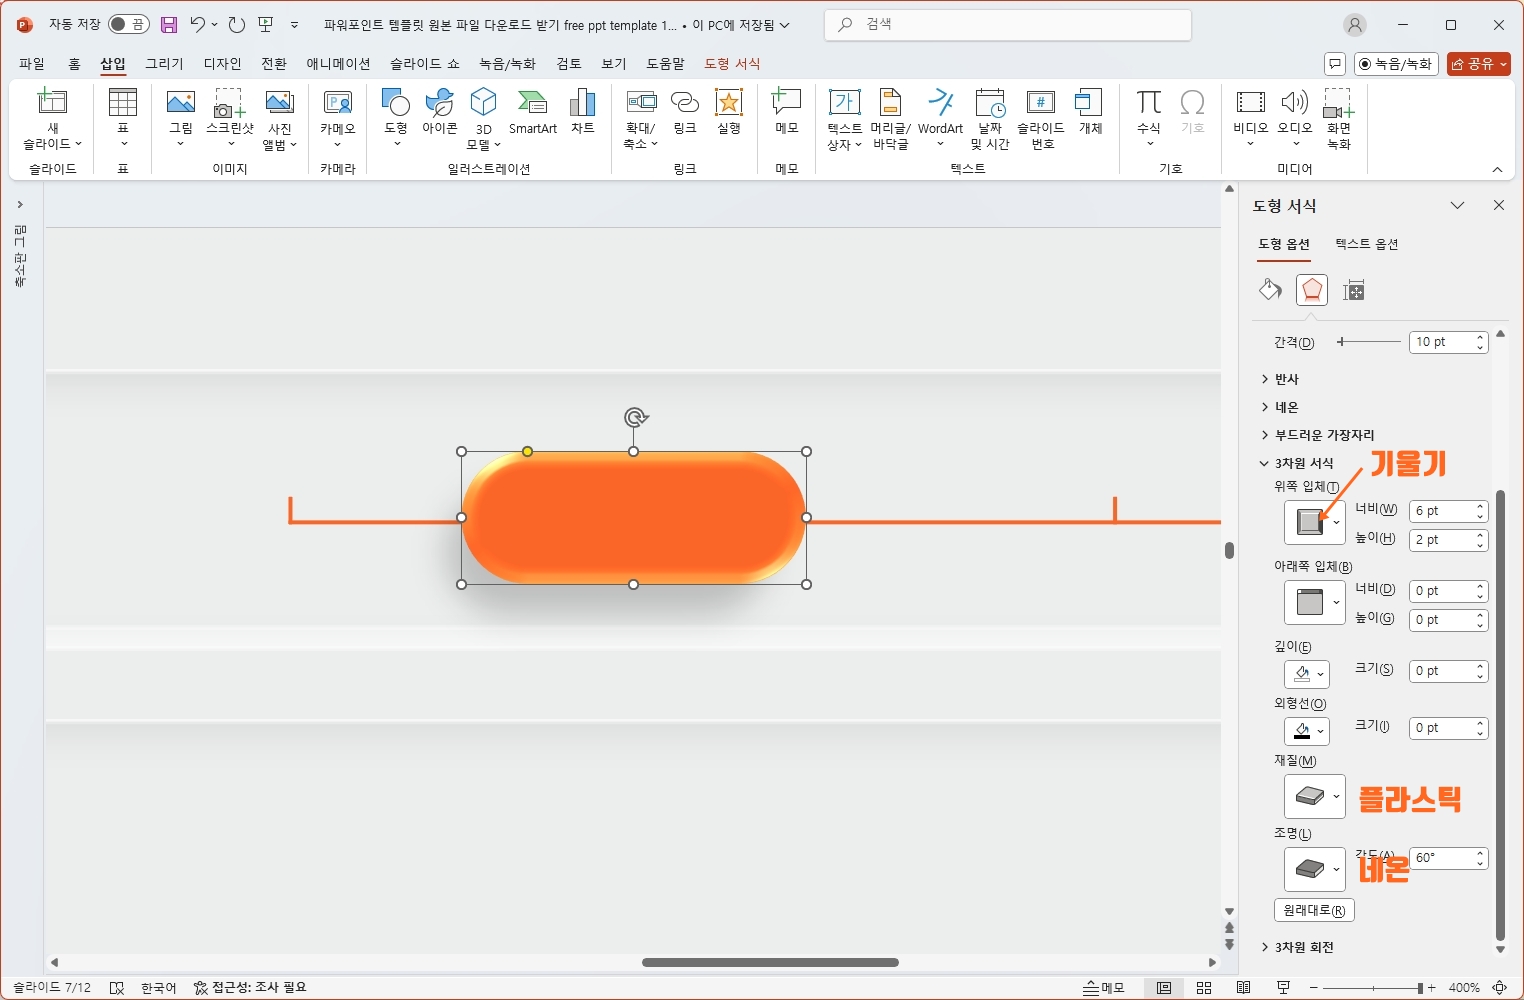
Task: Open the 깊이 depth color picker
Action: tap(1307, 674)
